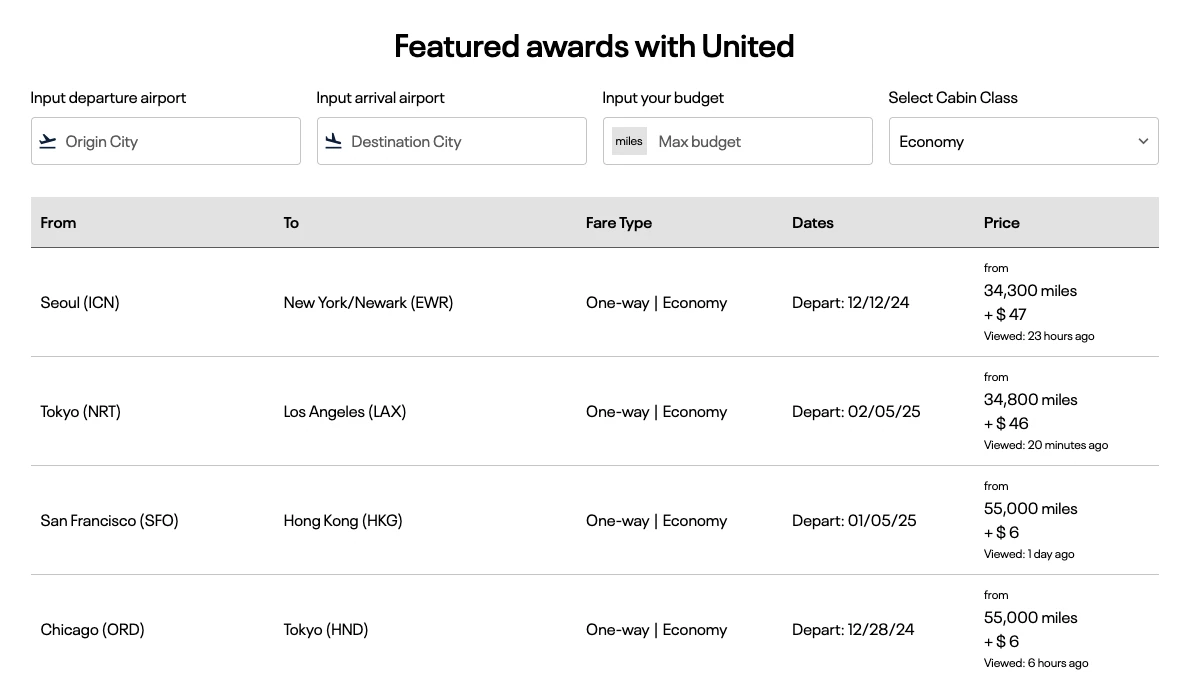
Task: Click the 34,300 miles price for Seoul flight
Action: 1030,291
